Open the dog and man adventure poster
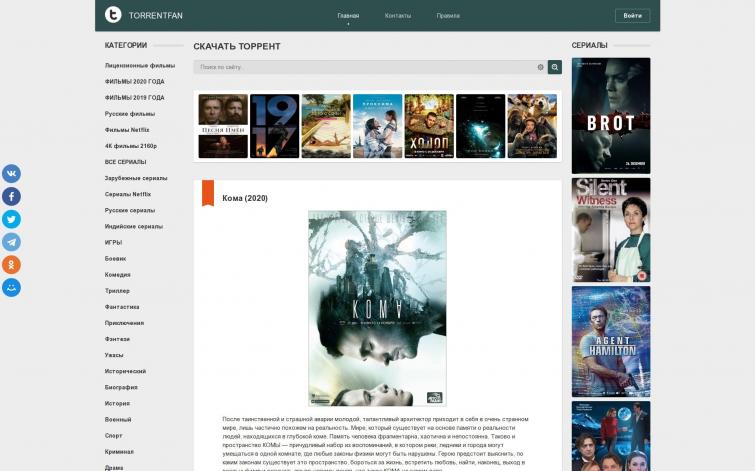 532,126
